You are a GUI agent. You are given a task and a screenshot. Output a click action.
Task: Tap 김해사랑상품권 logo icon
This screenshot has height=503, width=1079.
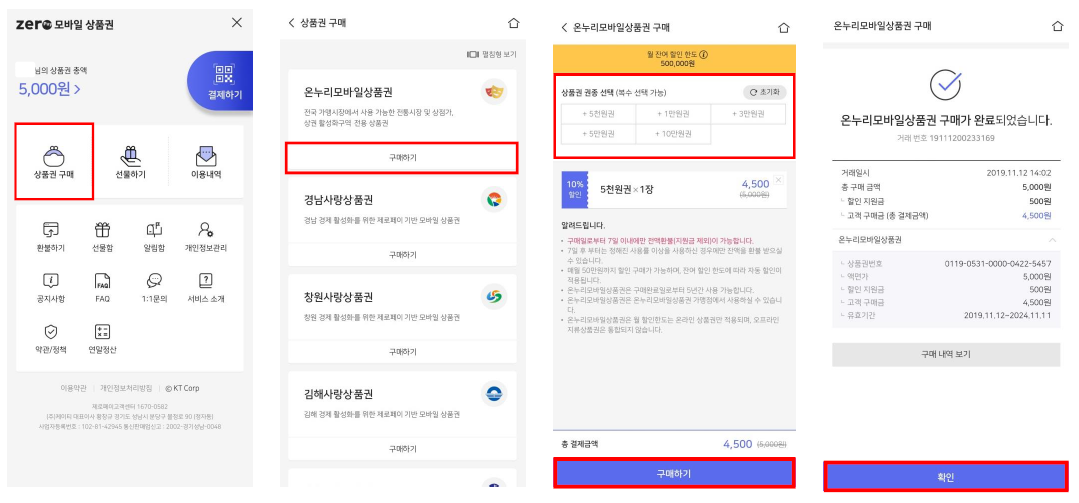494,394
